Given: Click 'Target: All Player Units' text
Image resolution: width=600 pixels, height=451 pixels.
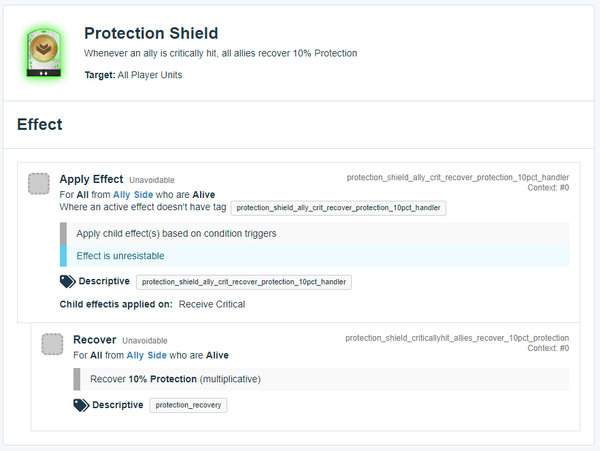Looking at the screenshot, I should pos(133,75).
